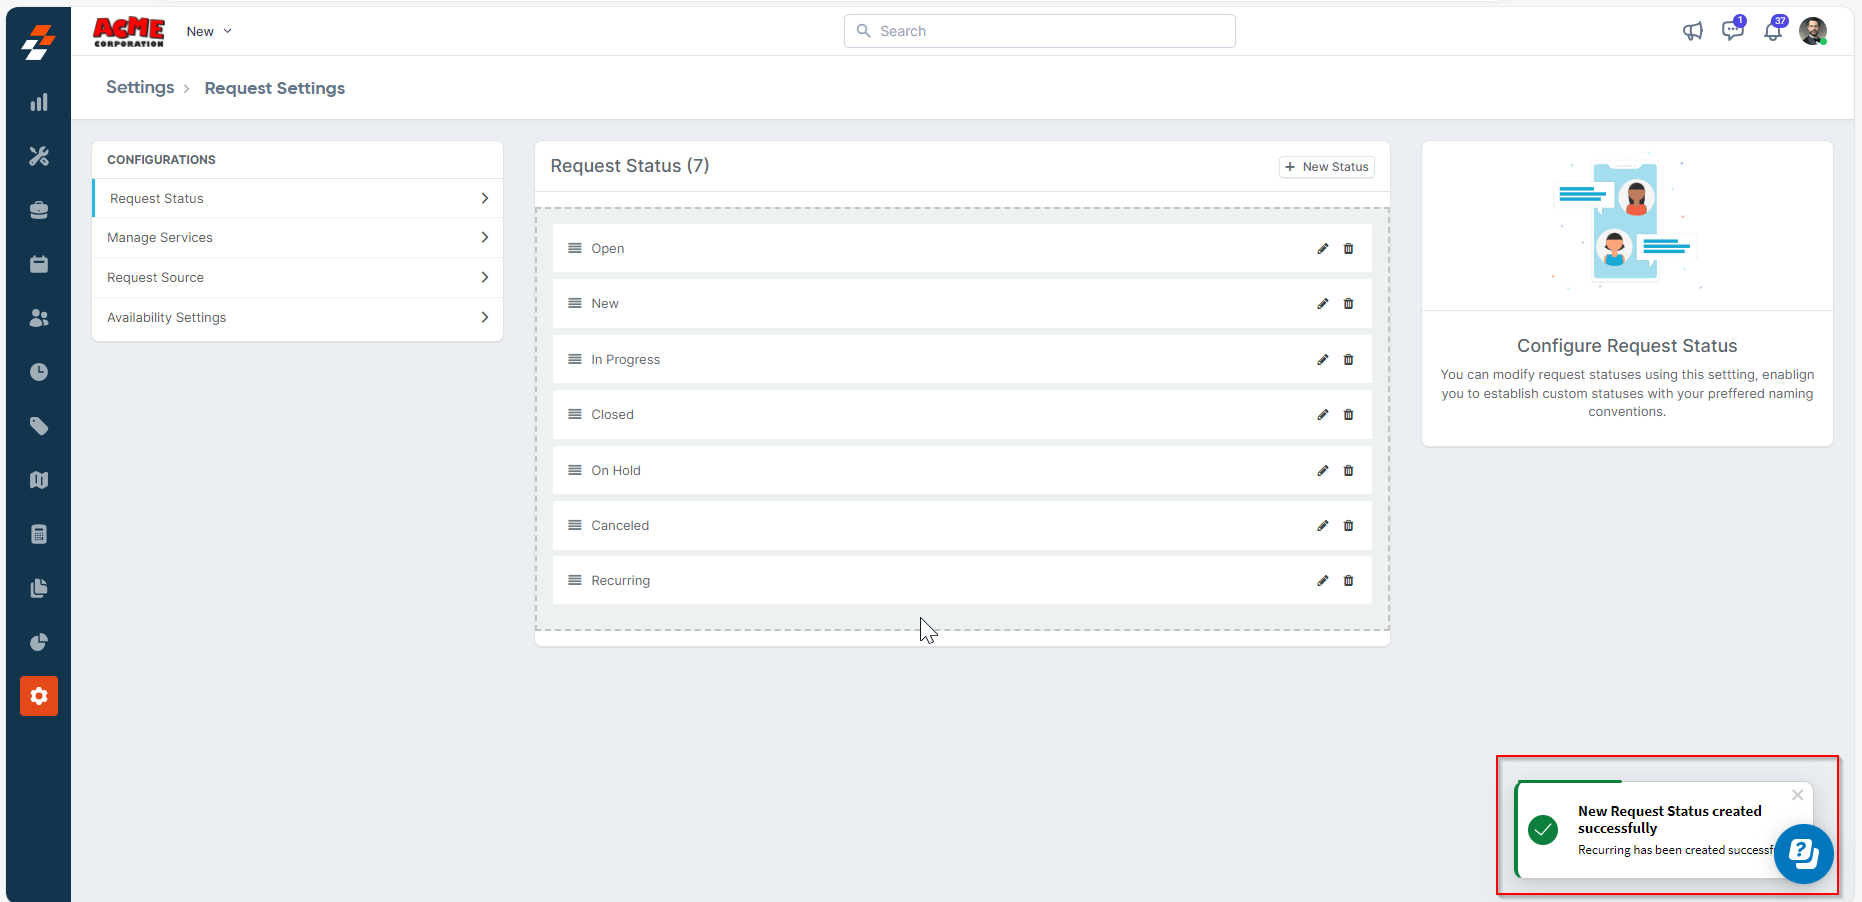Viewport: 1862px width, 902px height.
Task: Open the chat messages icon in header
Action: 1732,32
